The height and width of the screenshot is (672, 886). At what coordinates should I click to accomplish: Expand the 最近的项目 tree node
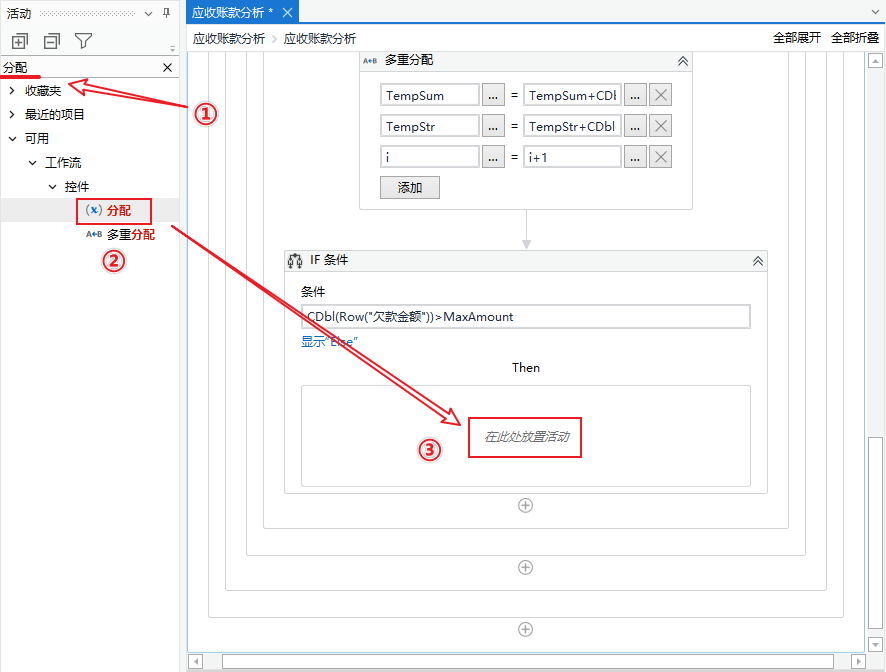click(x=12, y=115)
